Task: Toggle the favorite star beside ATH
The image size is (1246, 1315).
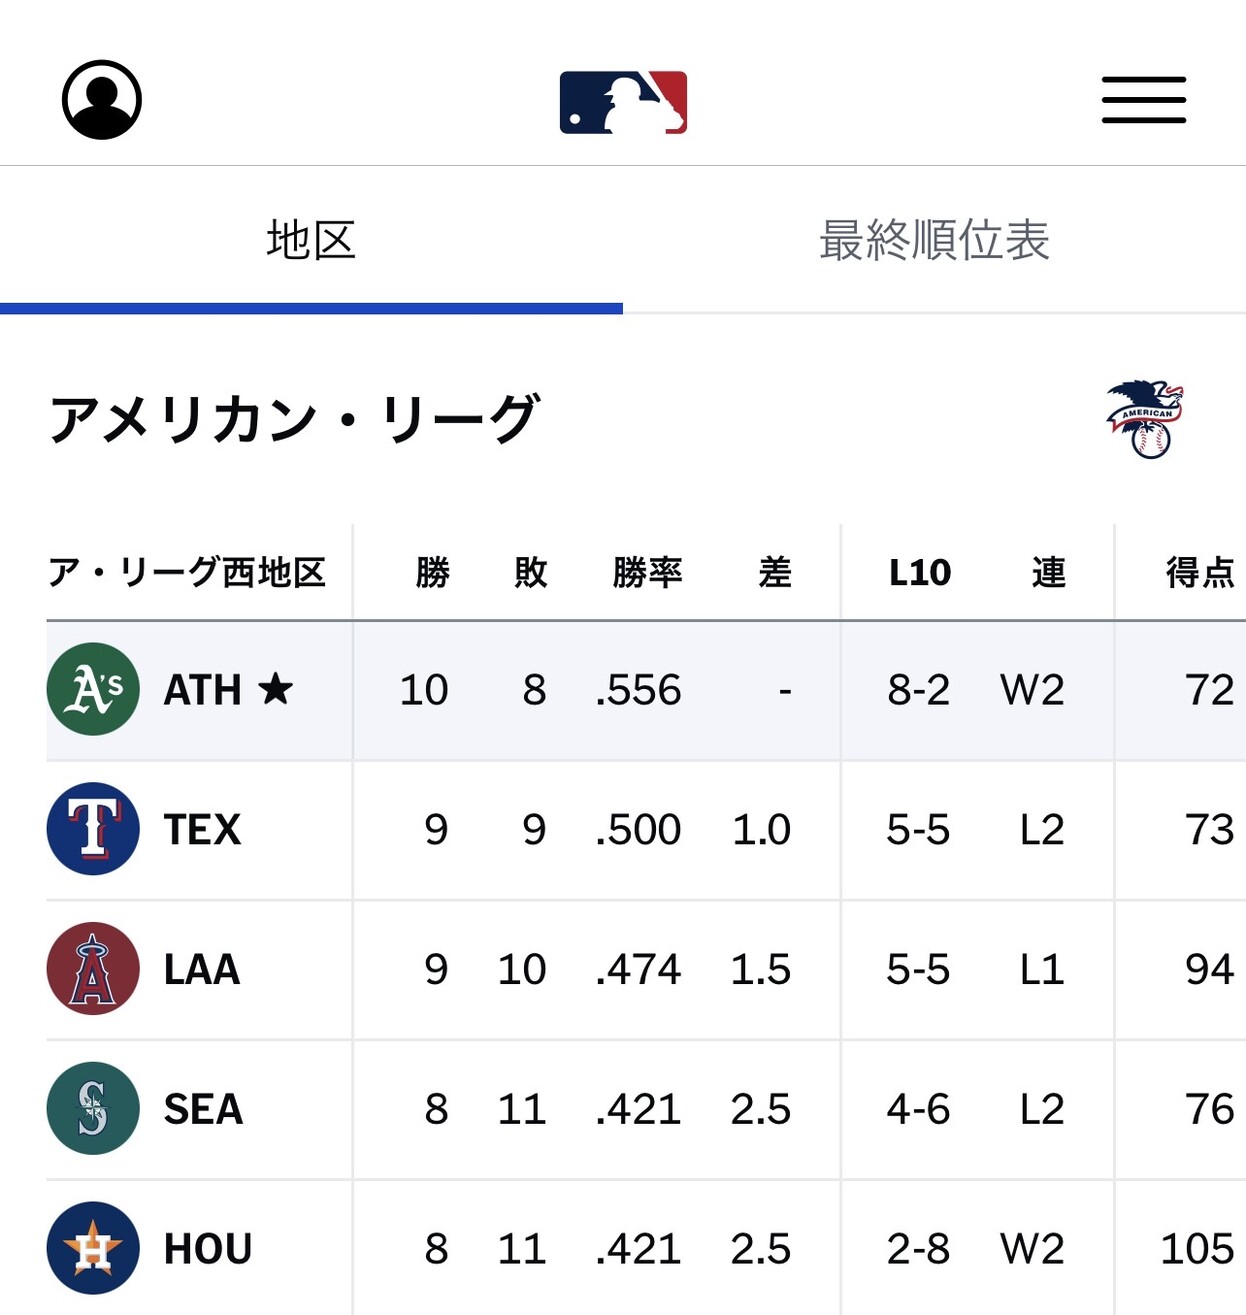Action: [275, 689]
